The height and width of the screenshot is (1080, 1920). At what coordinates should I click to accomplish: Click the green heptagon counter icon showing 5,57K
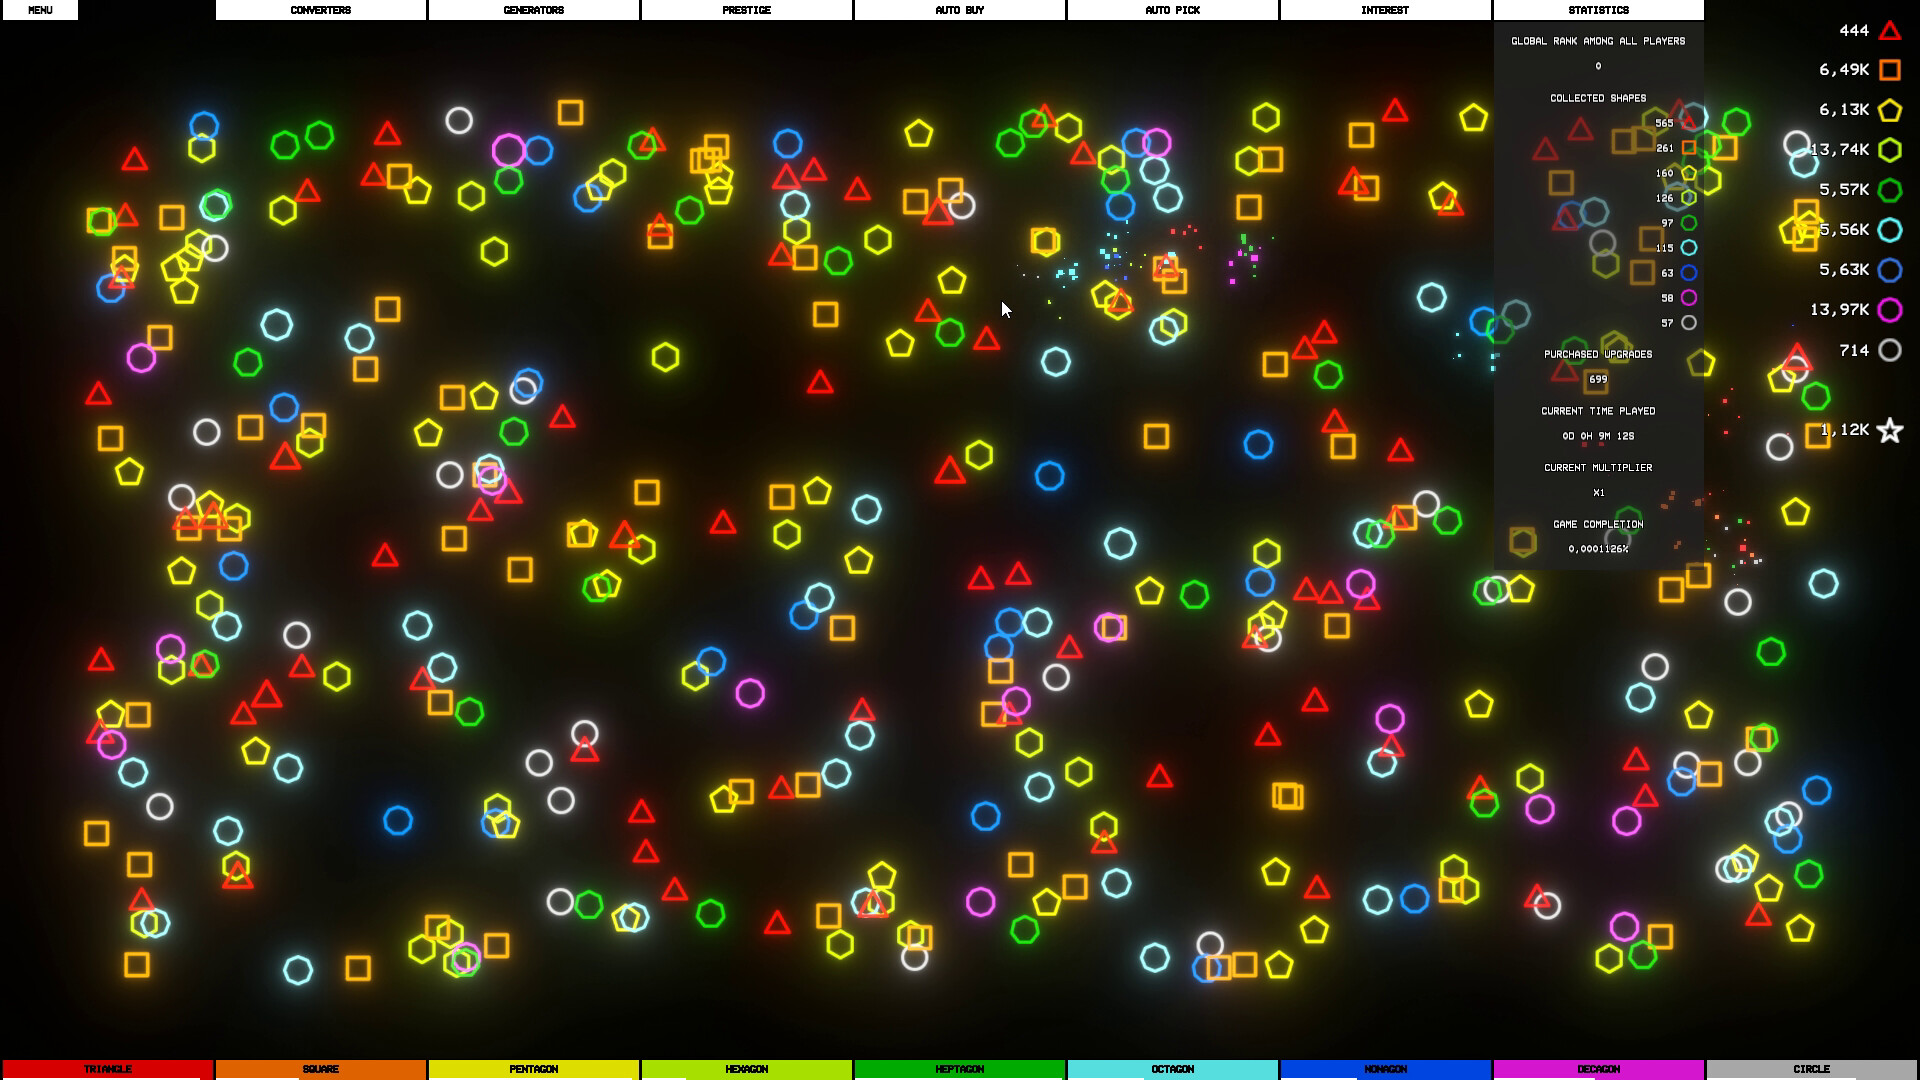(1888, 190)
